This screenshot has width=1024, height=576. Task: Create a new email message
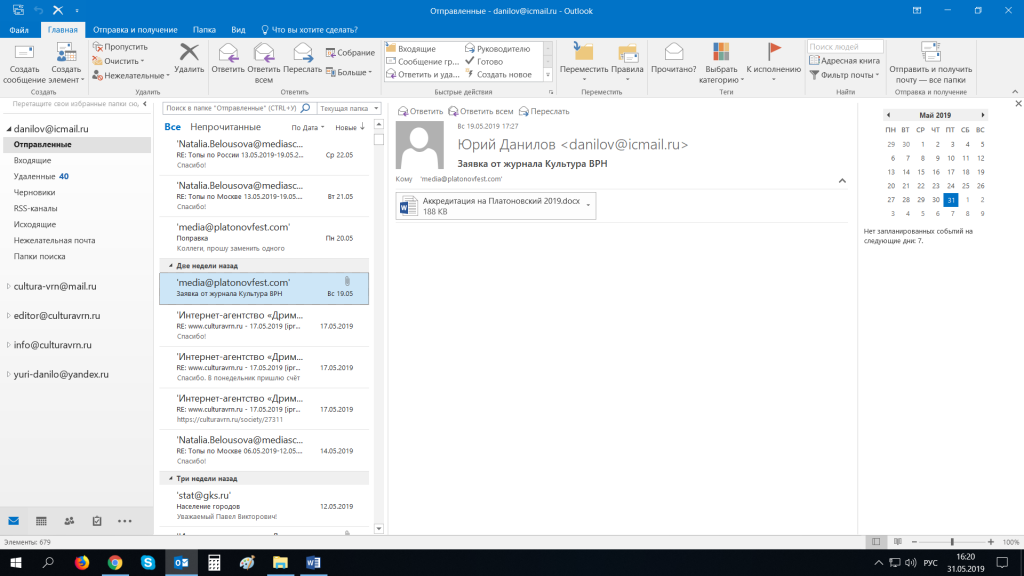[24, 63]
